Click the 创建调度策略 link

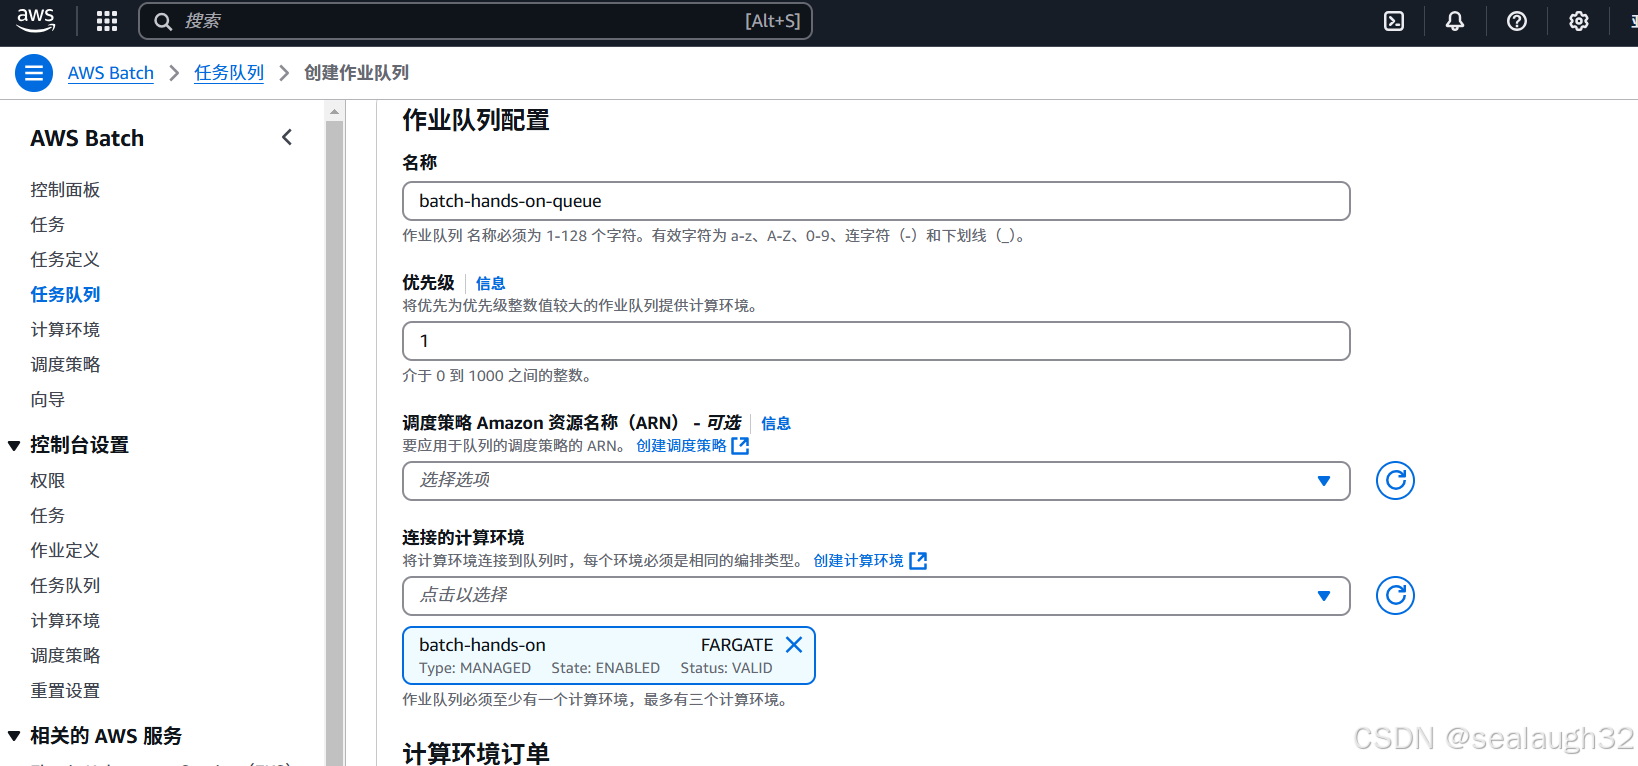(681, 446)
